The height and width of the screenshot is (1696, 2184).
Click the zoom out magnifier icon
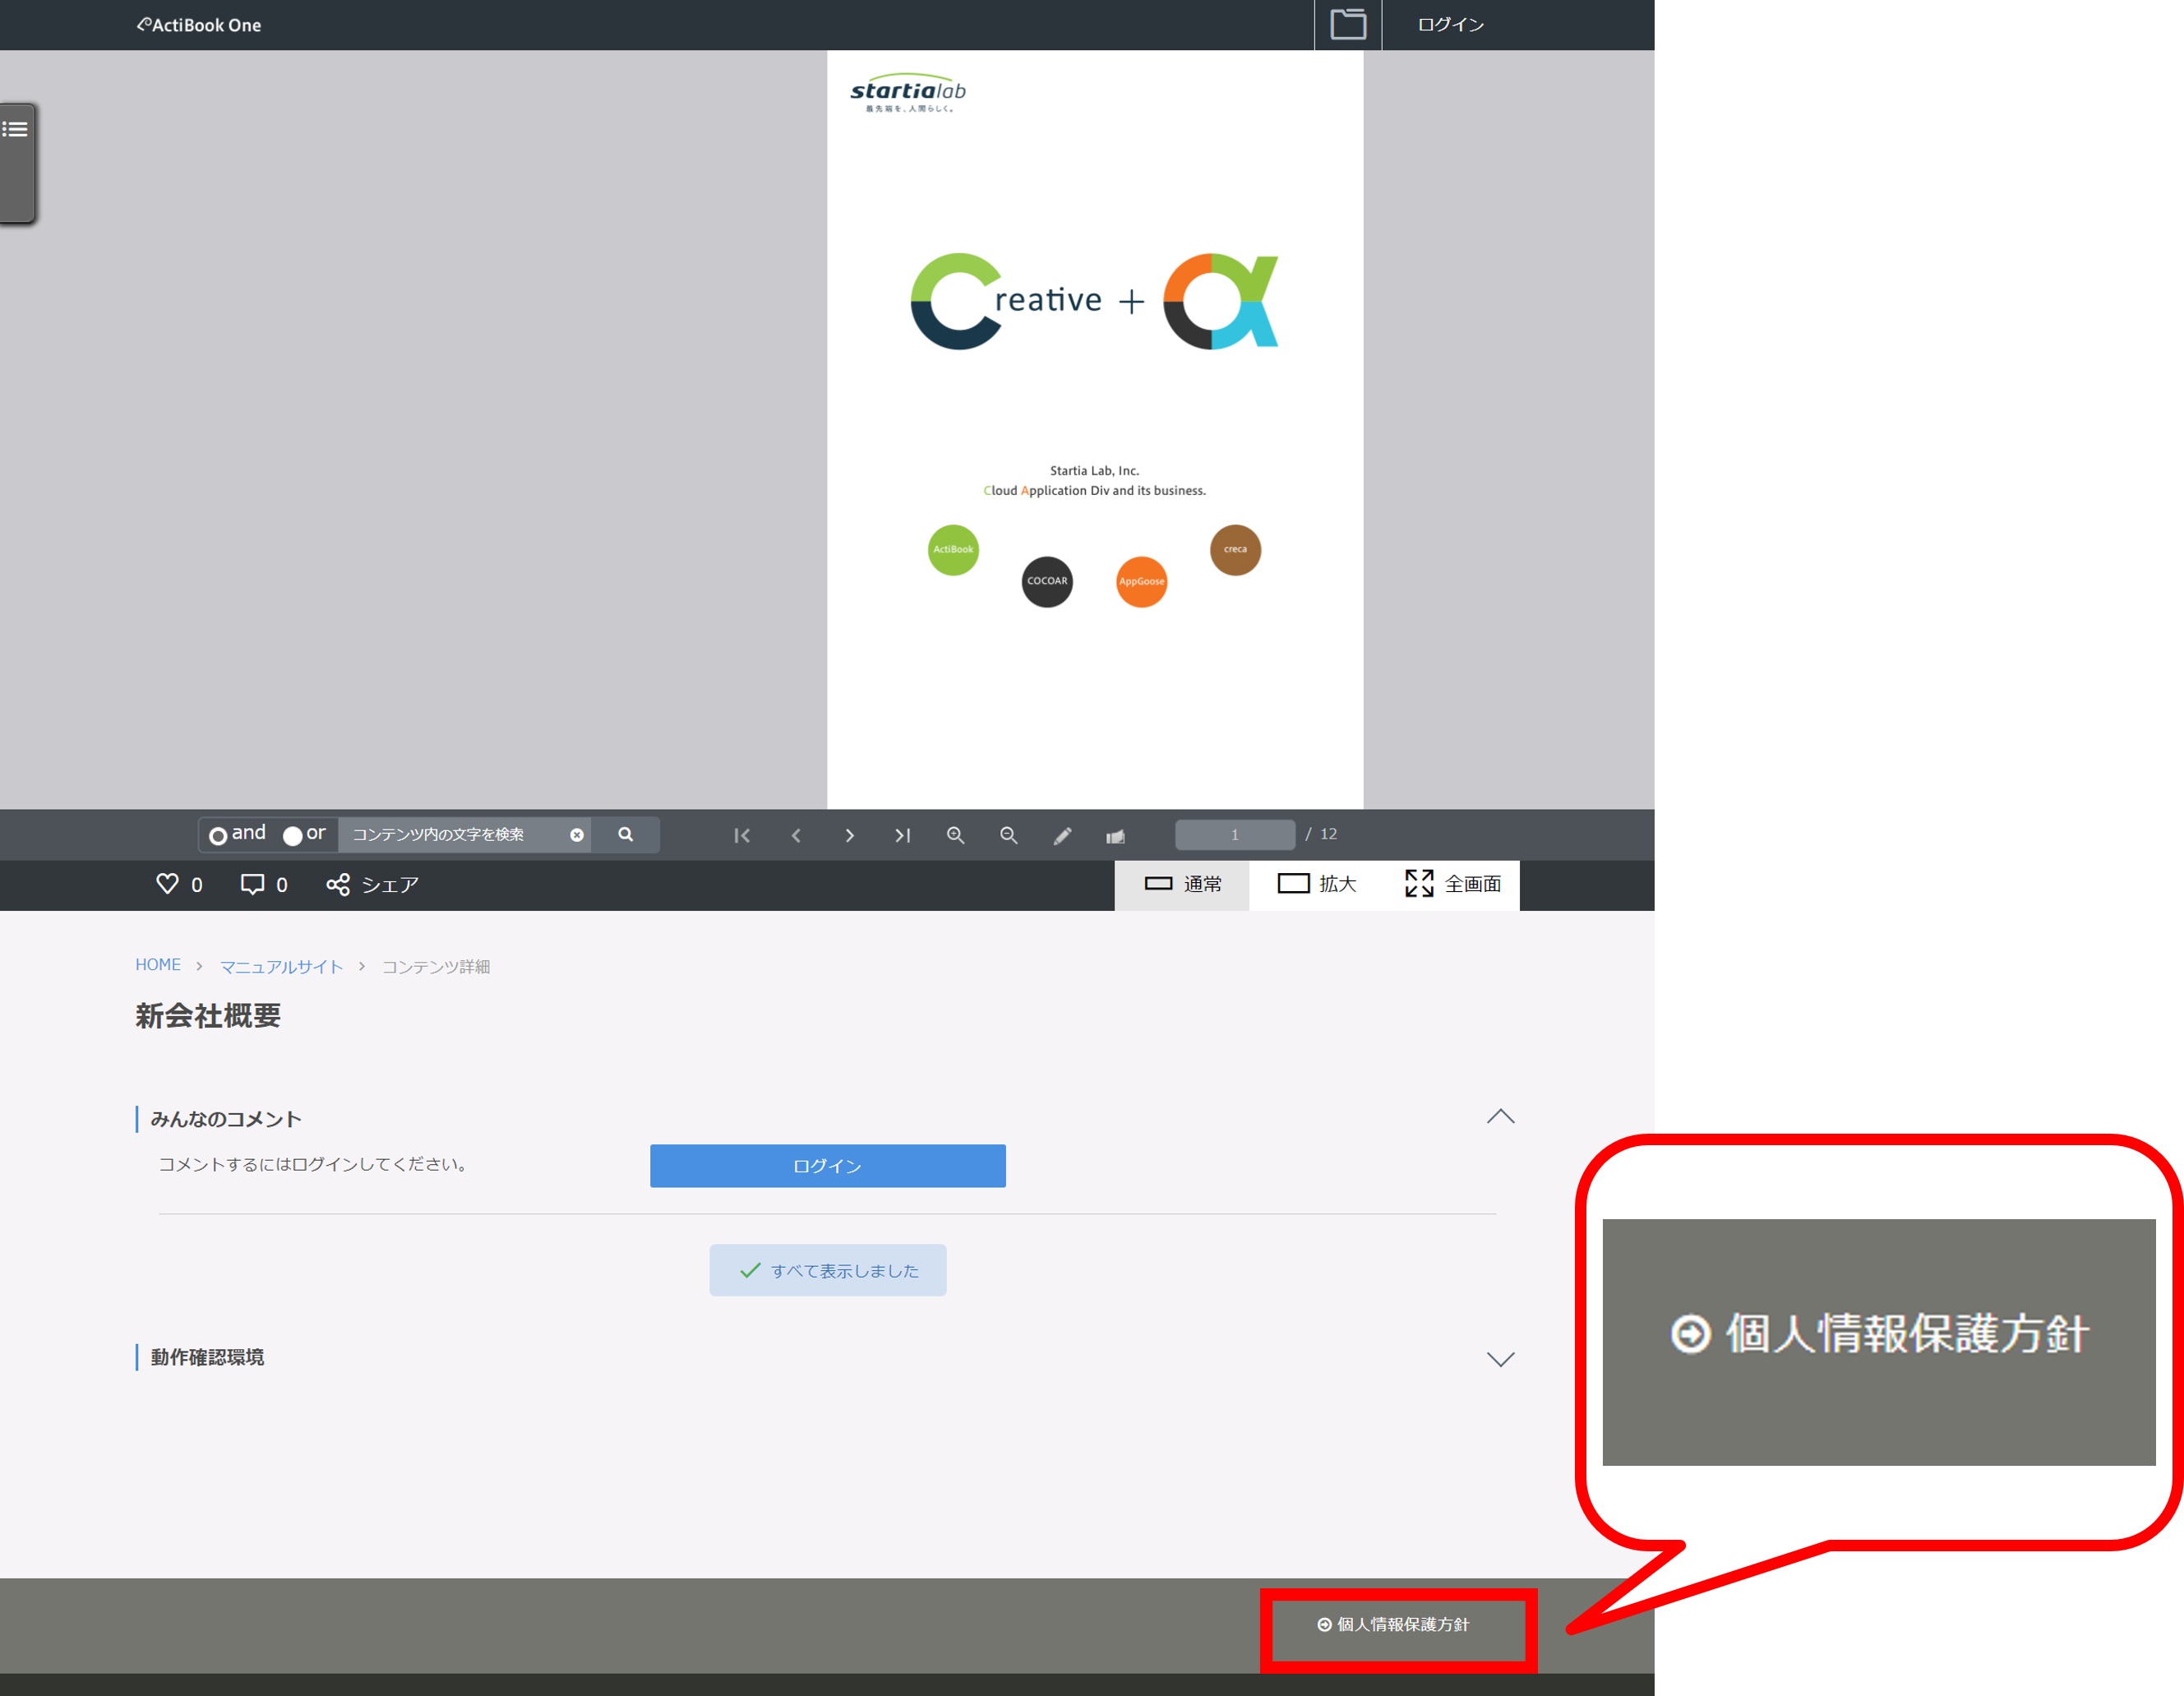click(x=1009, y=835)
